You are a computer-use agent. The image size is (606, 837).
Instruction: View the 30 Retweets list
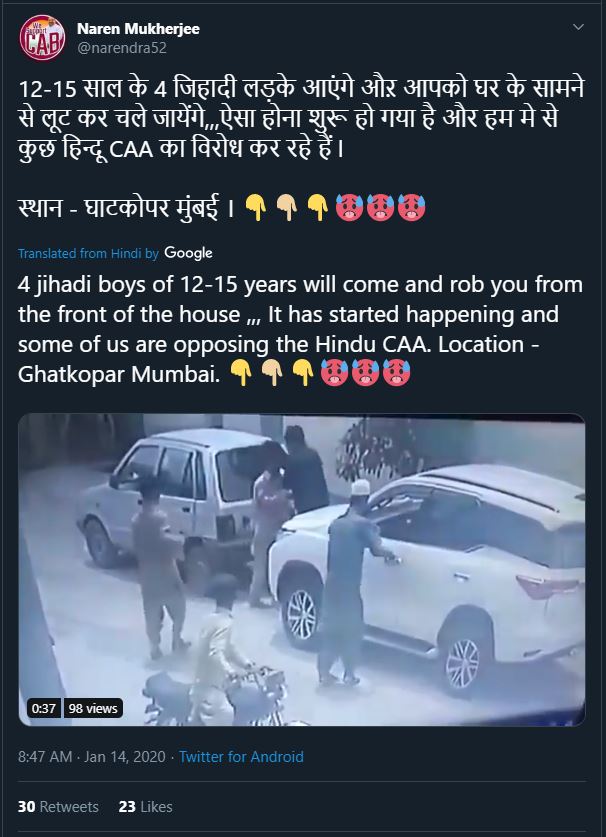tap(58, 806)
